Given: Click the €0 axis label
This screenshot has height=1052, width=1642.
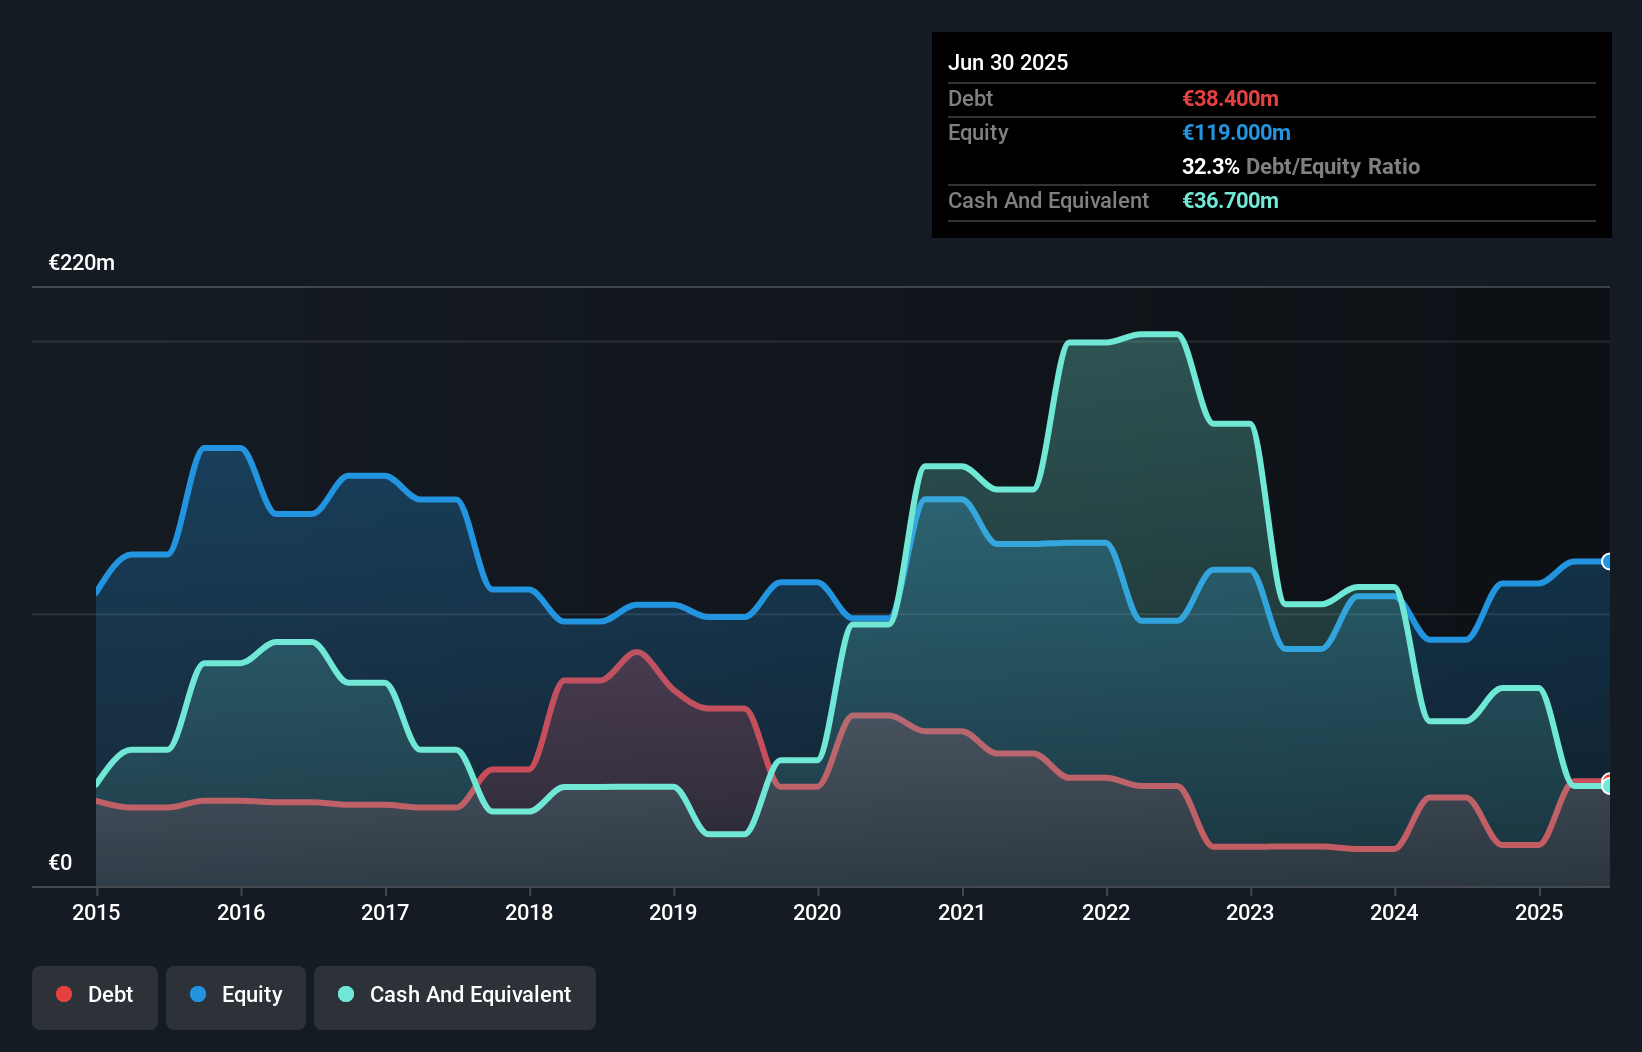Looking at the screenshot, I should [x=60, y=861].
